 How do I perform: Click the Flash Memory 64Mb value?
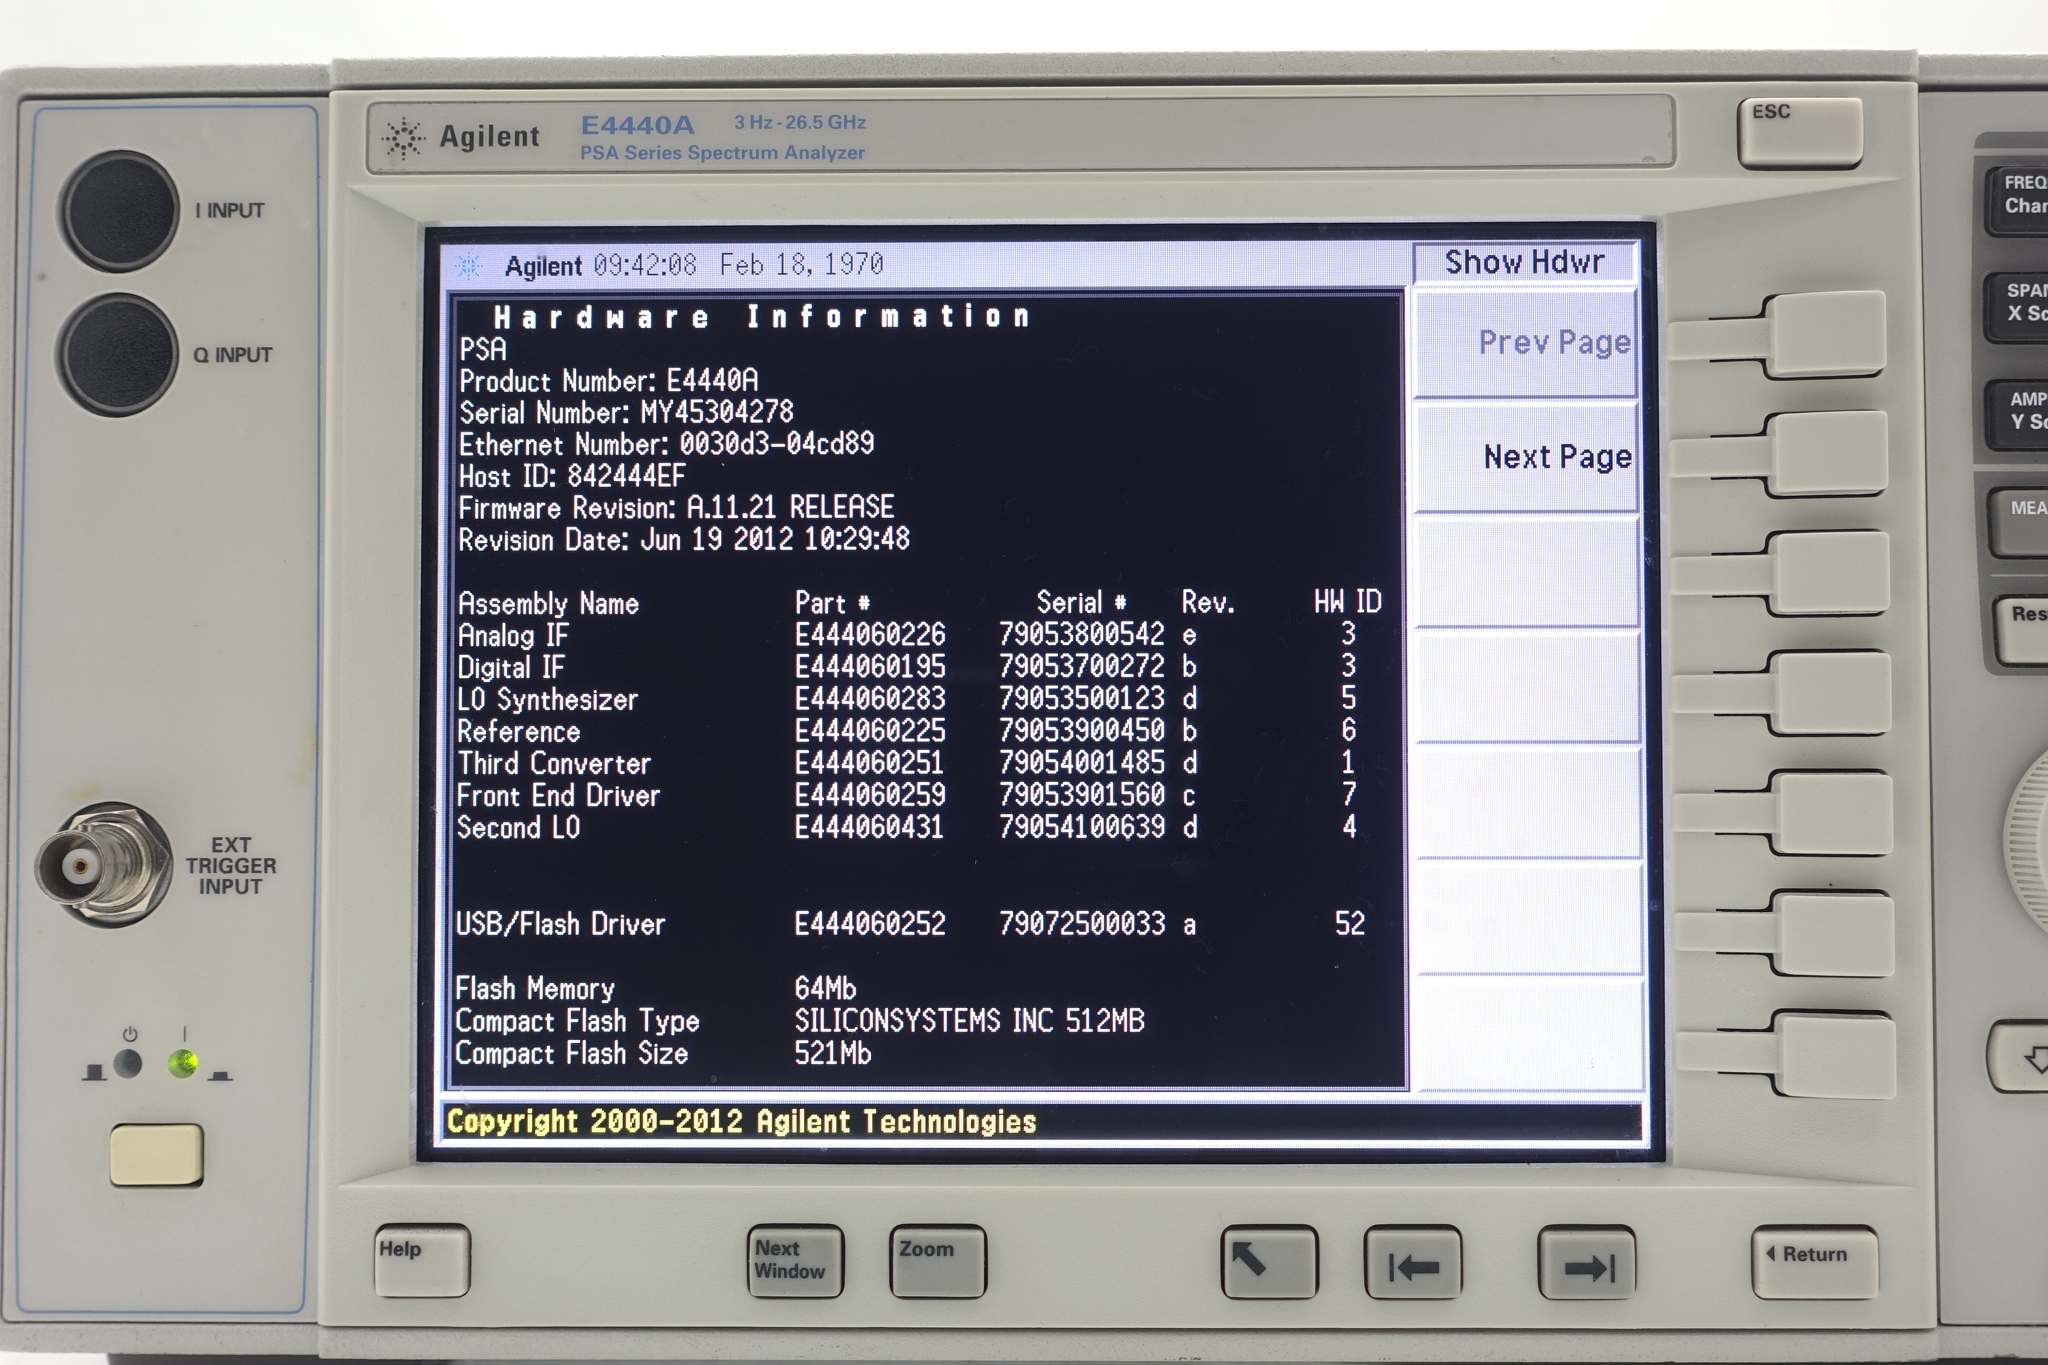pos(825,989)
